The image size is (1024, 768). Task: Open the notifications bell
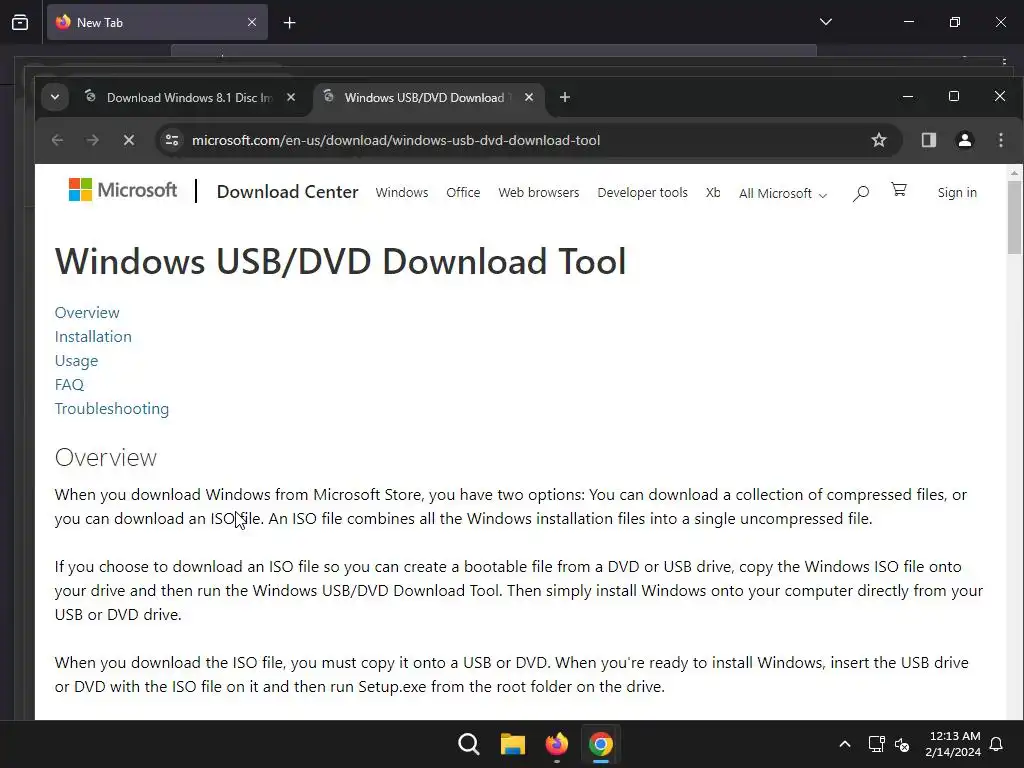997,744
